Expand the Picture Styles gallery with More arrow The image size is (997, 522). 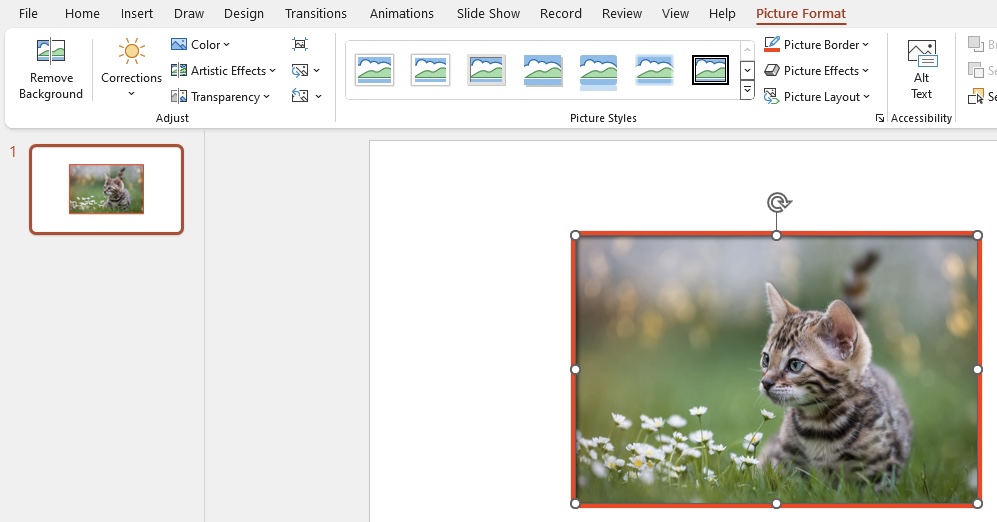click(748, 91)
